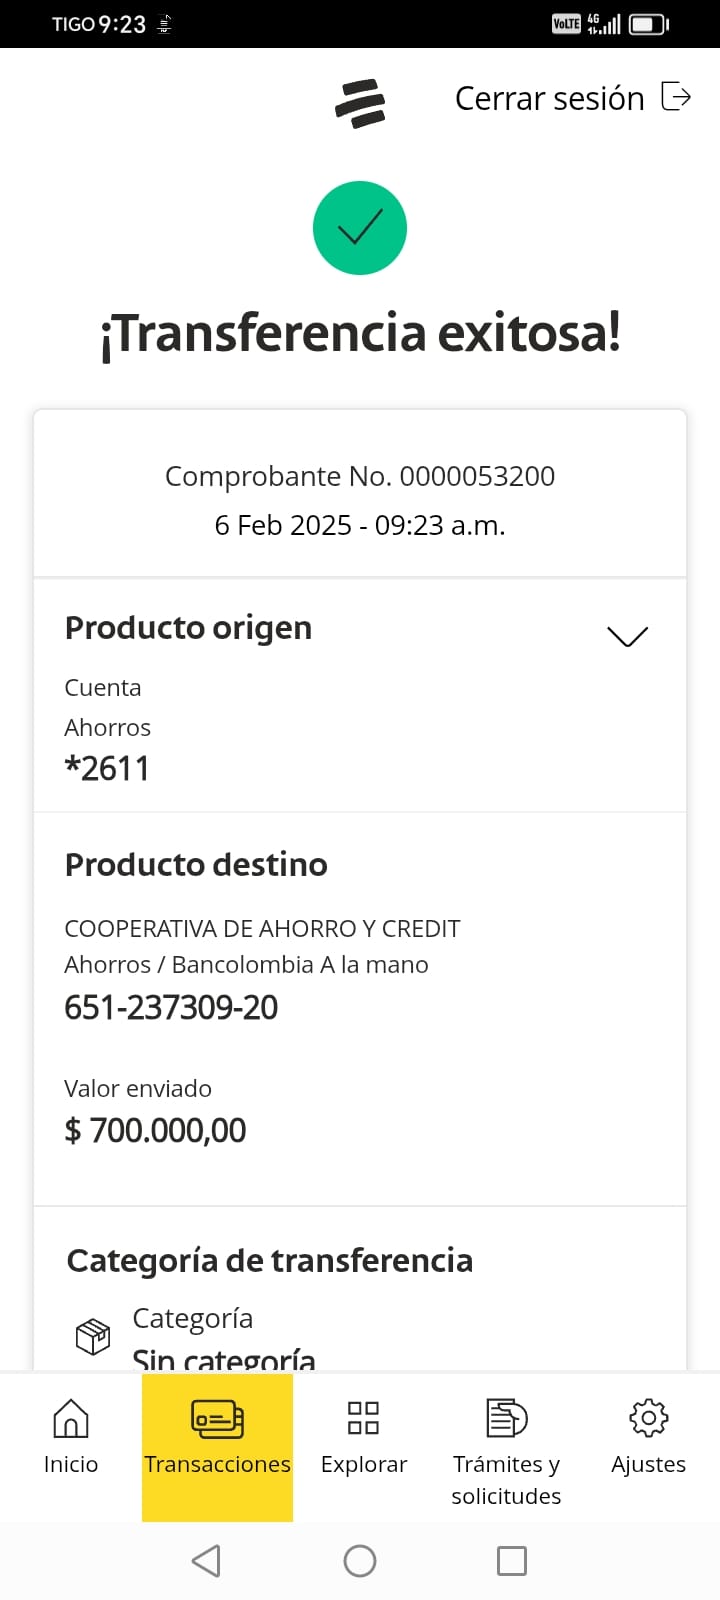This screenshot has width=720, height=1600.
Task: Tap the Bancolombia logo icon
Action: (x=360, y=102)
